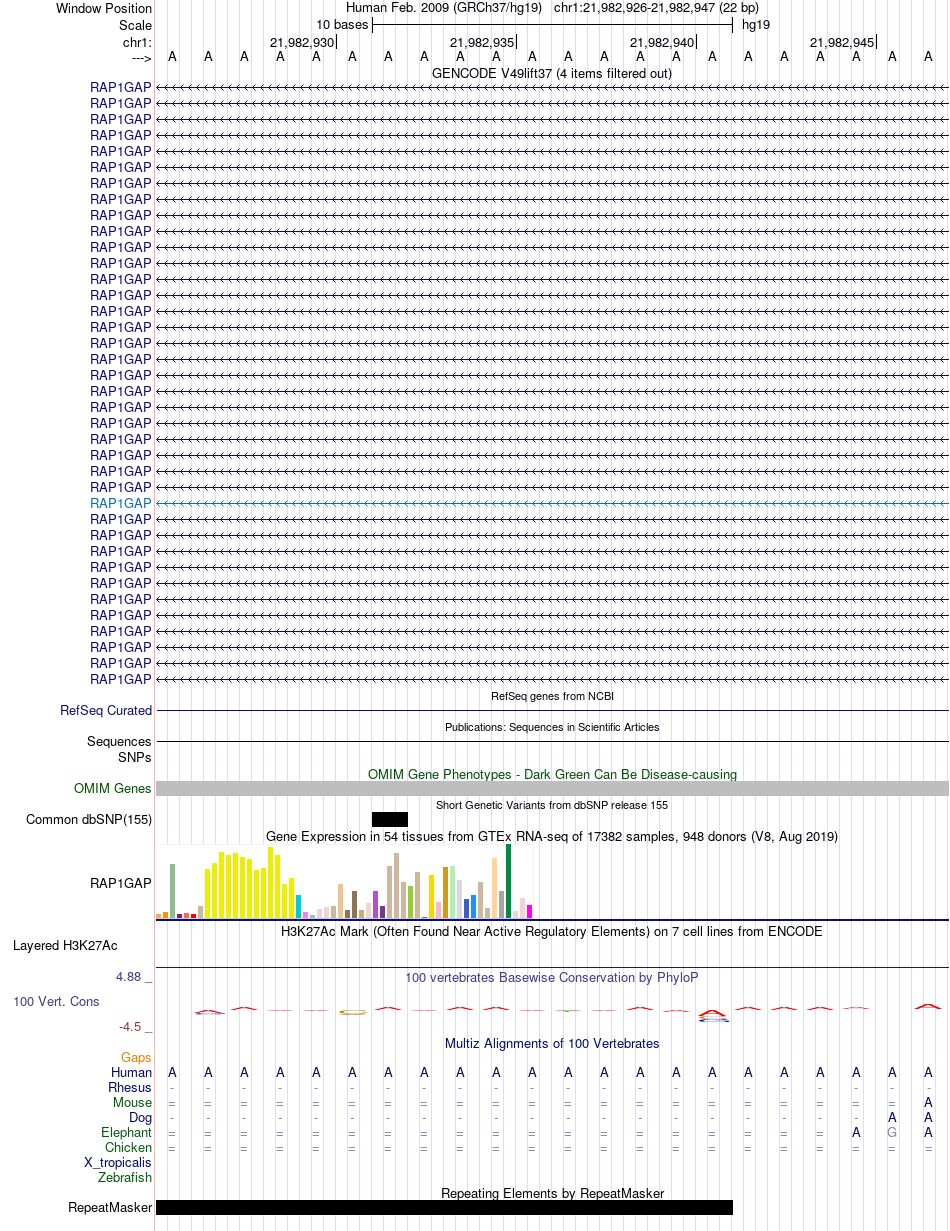Click the Human alignment row label
Image resolution: width=950 pixels, height=1231 pixels.
tap(131, 1072)
